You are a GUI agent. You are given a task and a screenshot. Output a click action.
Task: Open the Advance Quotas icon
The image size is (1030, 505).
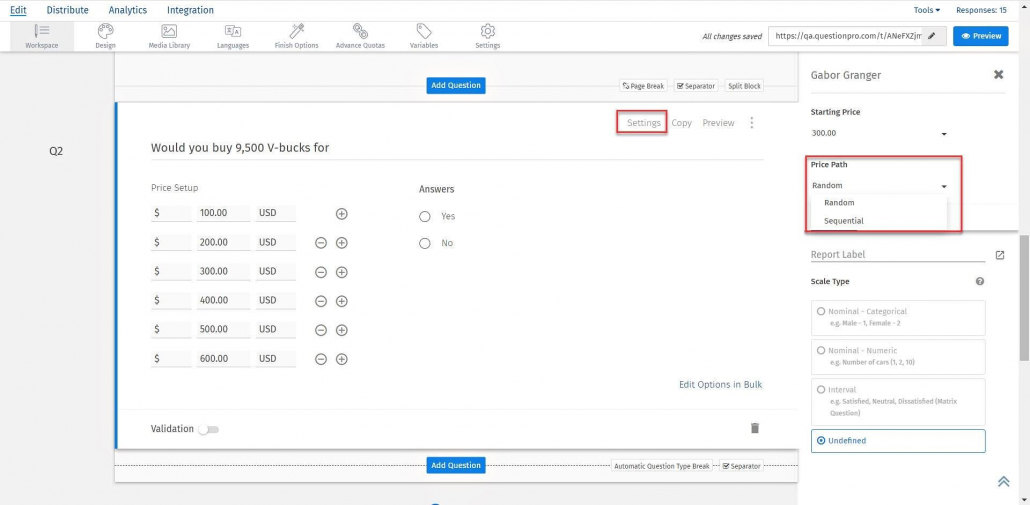(360, 32)
